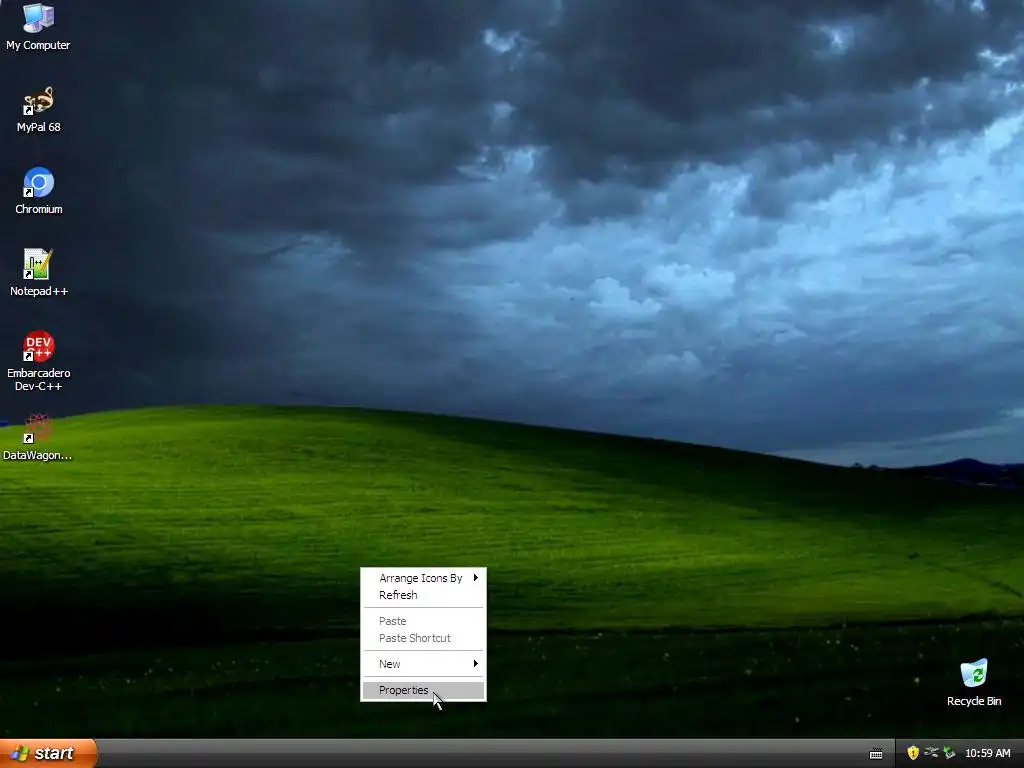Screen dimensions: 1024x768
Task: Click the 10:59 AM clock
Action: point(987,753)
